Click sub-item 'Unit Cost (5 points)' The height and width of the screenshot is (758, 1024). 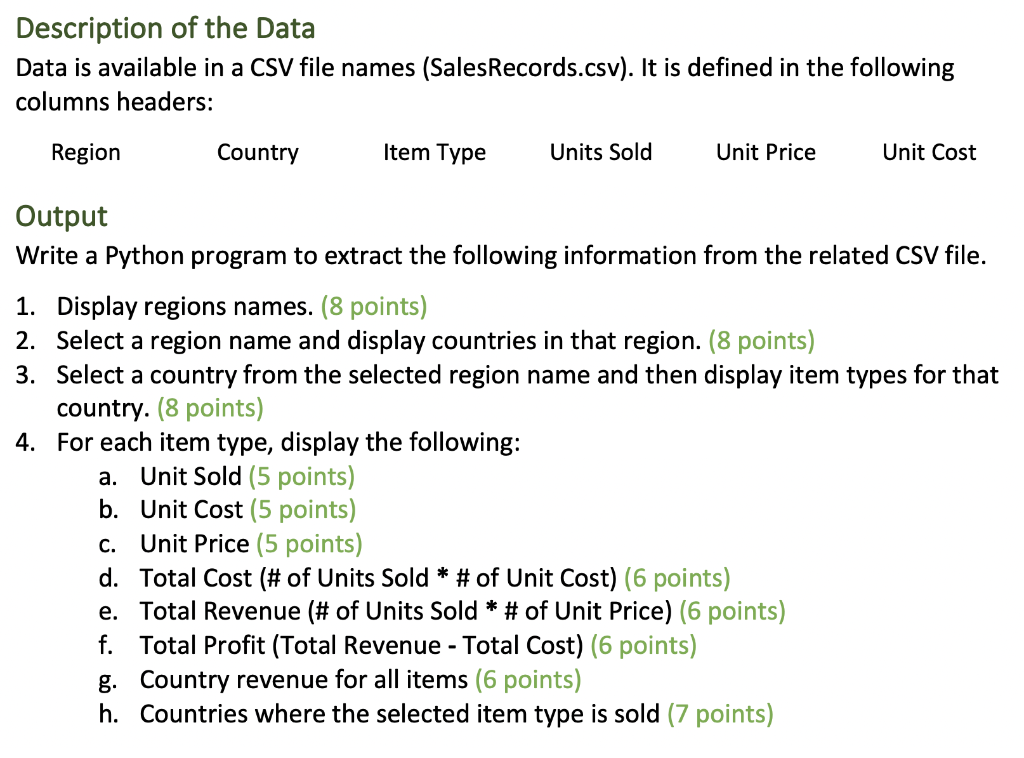pos(248,510)
